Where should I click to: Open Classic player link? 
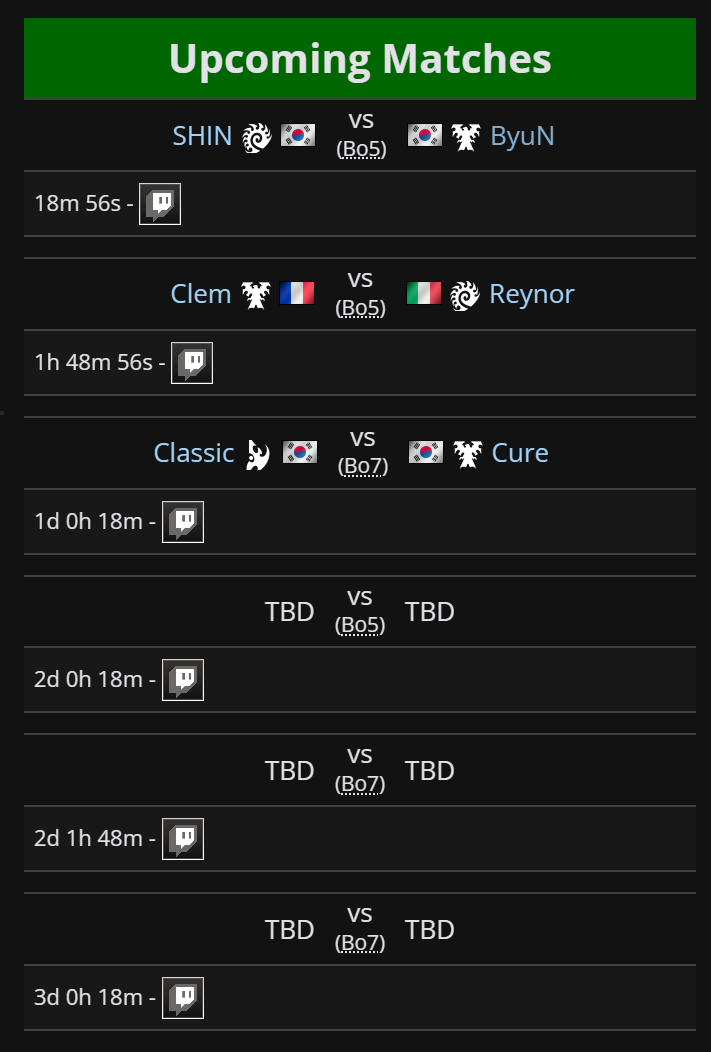click(x=194, y=454)
